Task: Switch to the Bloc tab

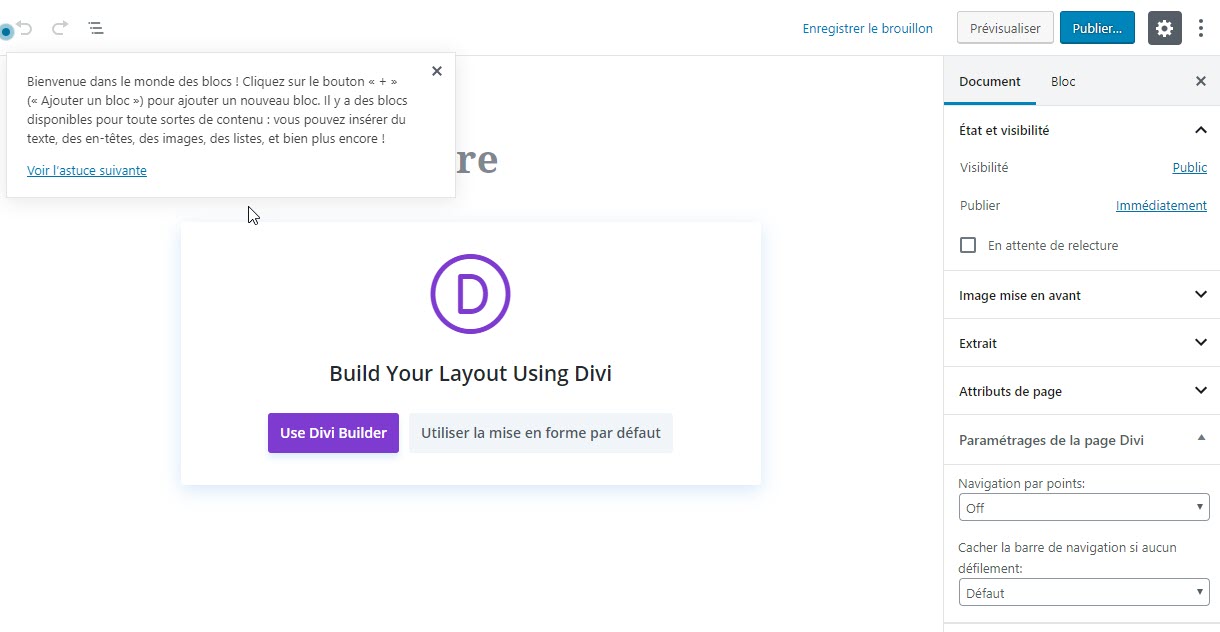Action: pyautogui.click(x=1063, y=82)
